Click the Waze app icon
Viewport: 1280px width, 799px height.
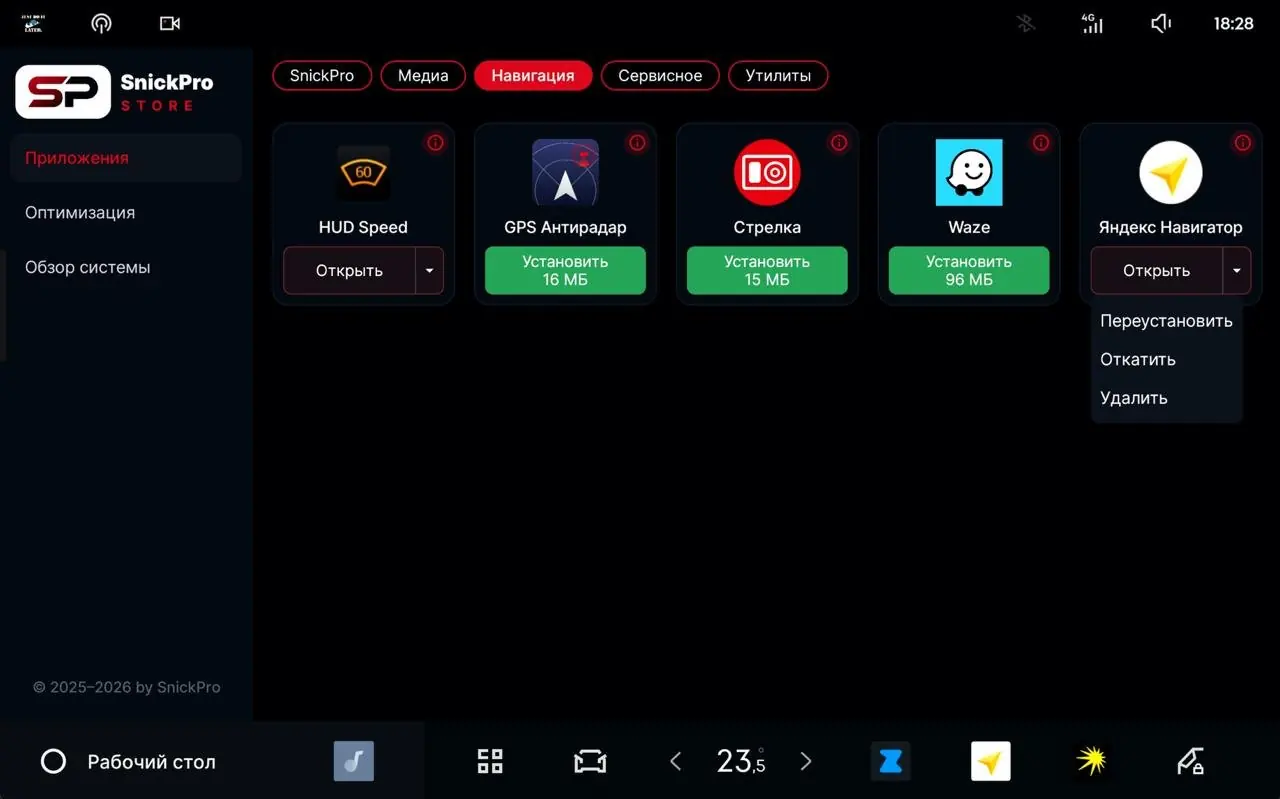tap(969, 173)
